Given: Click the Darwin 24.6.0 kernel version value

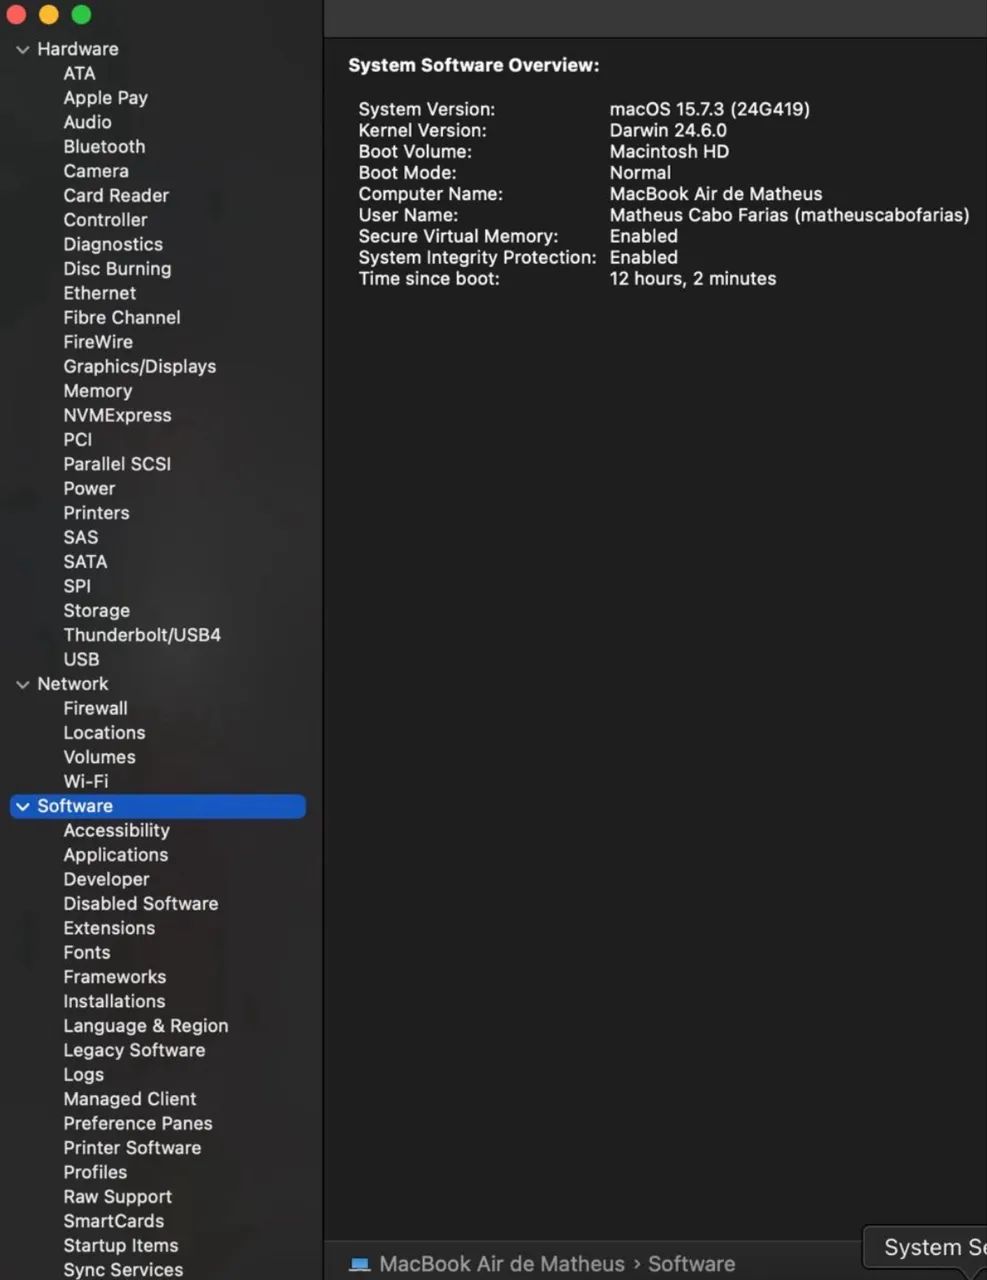Looking at the screenshot, I should (668, 130).
